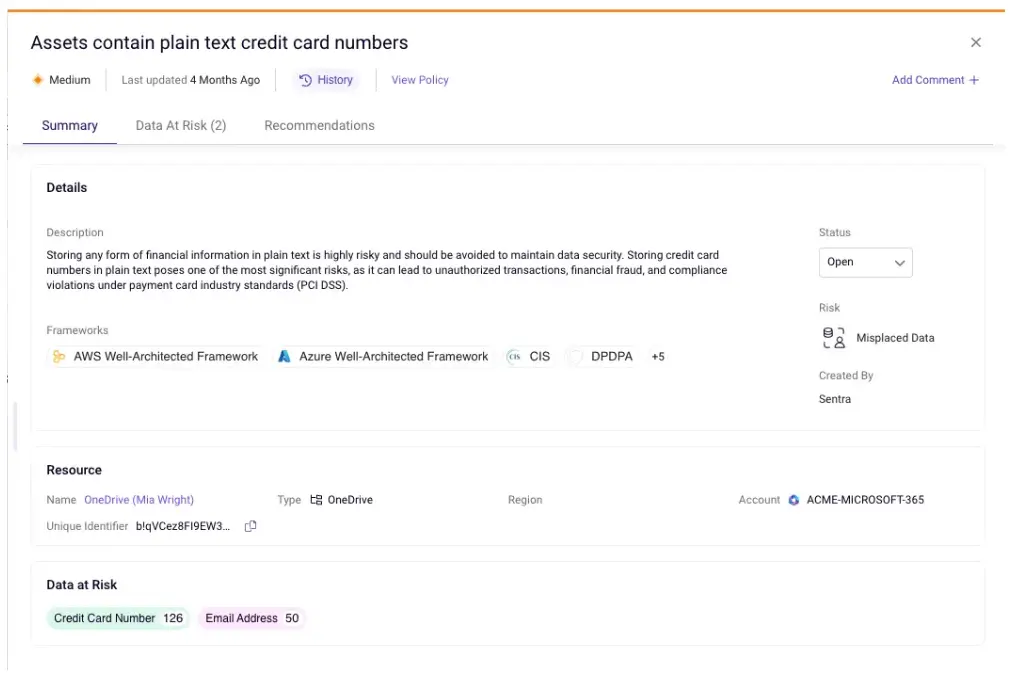Screen dimensions: 1014x690
Task: Click the OneDrive (Mia Wright) resource link
Action: (x=139, y=499)
